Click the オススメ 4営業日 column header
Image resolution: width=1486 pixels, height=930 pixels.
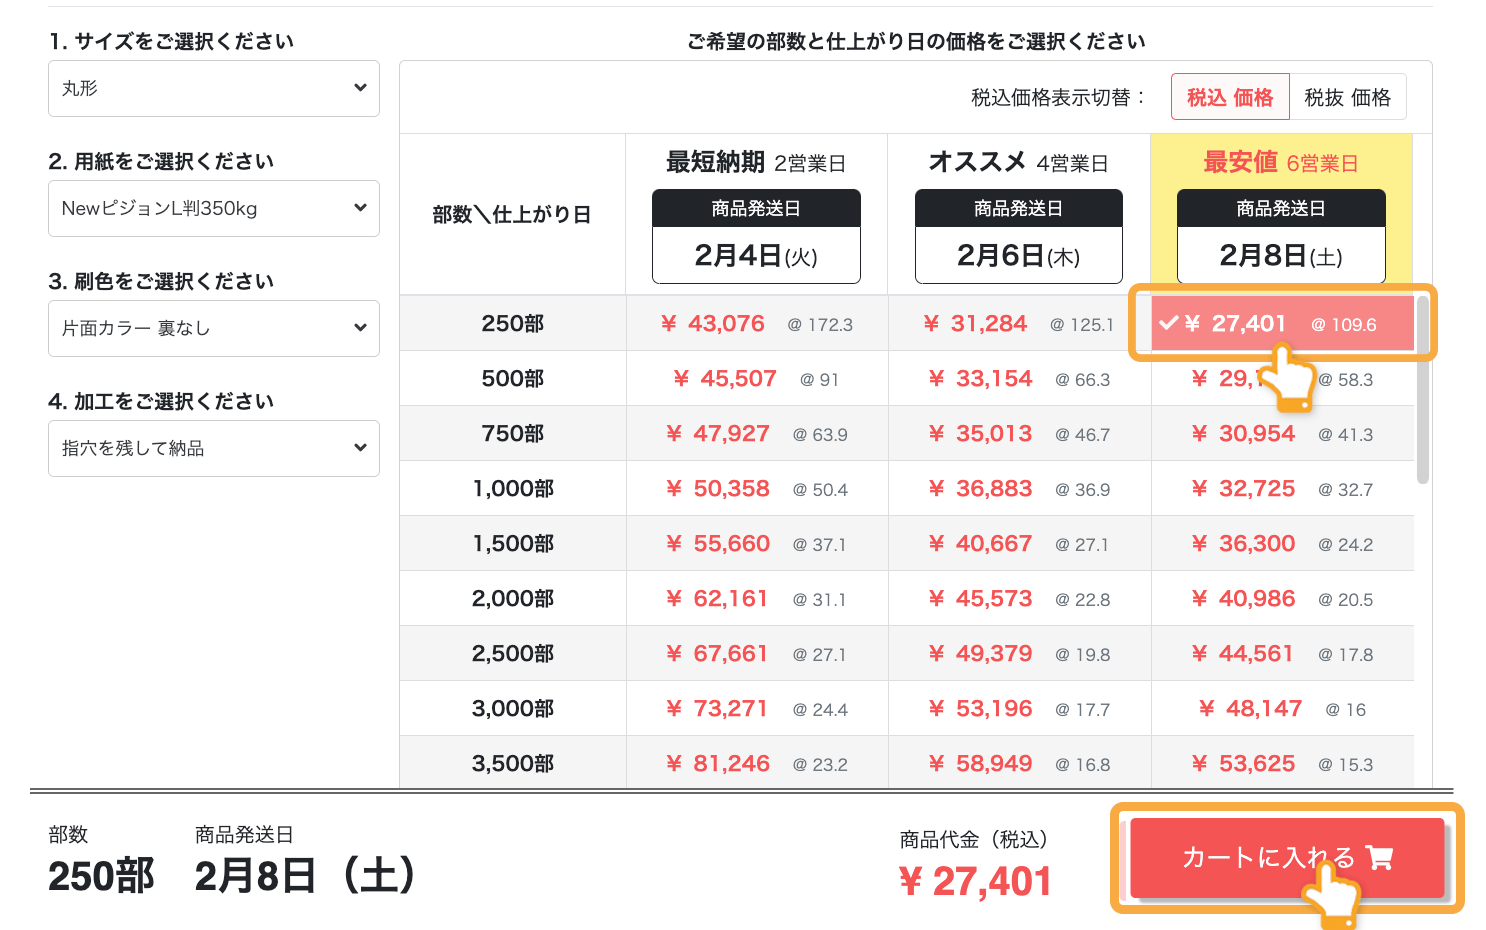(x=1018, y=161)
